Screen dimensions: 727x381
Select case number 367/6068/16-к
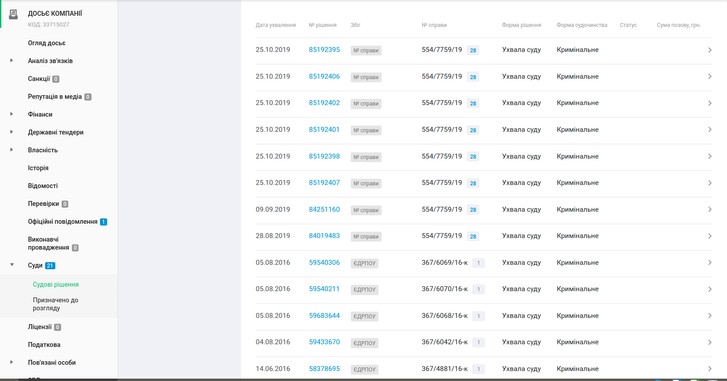point(445,316)
